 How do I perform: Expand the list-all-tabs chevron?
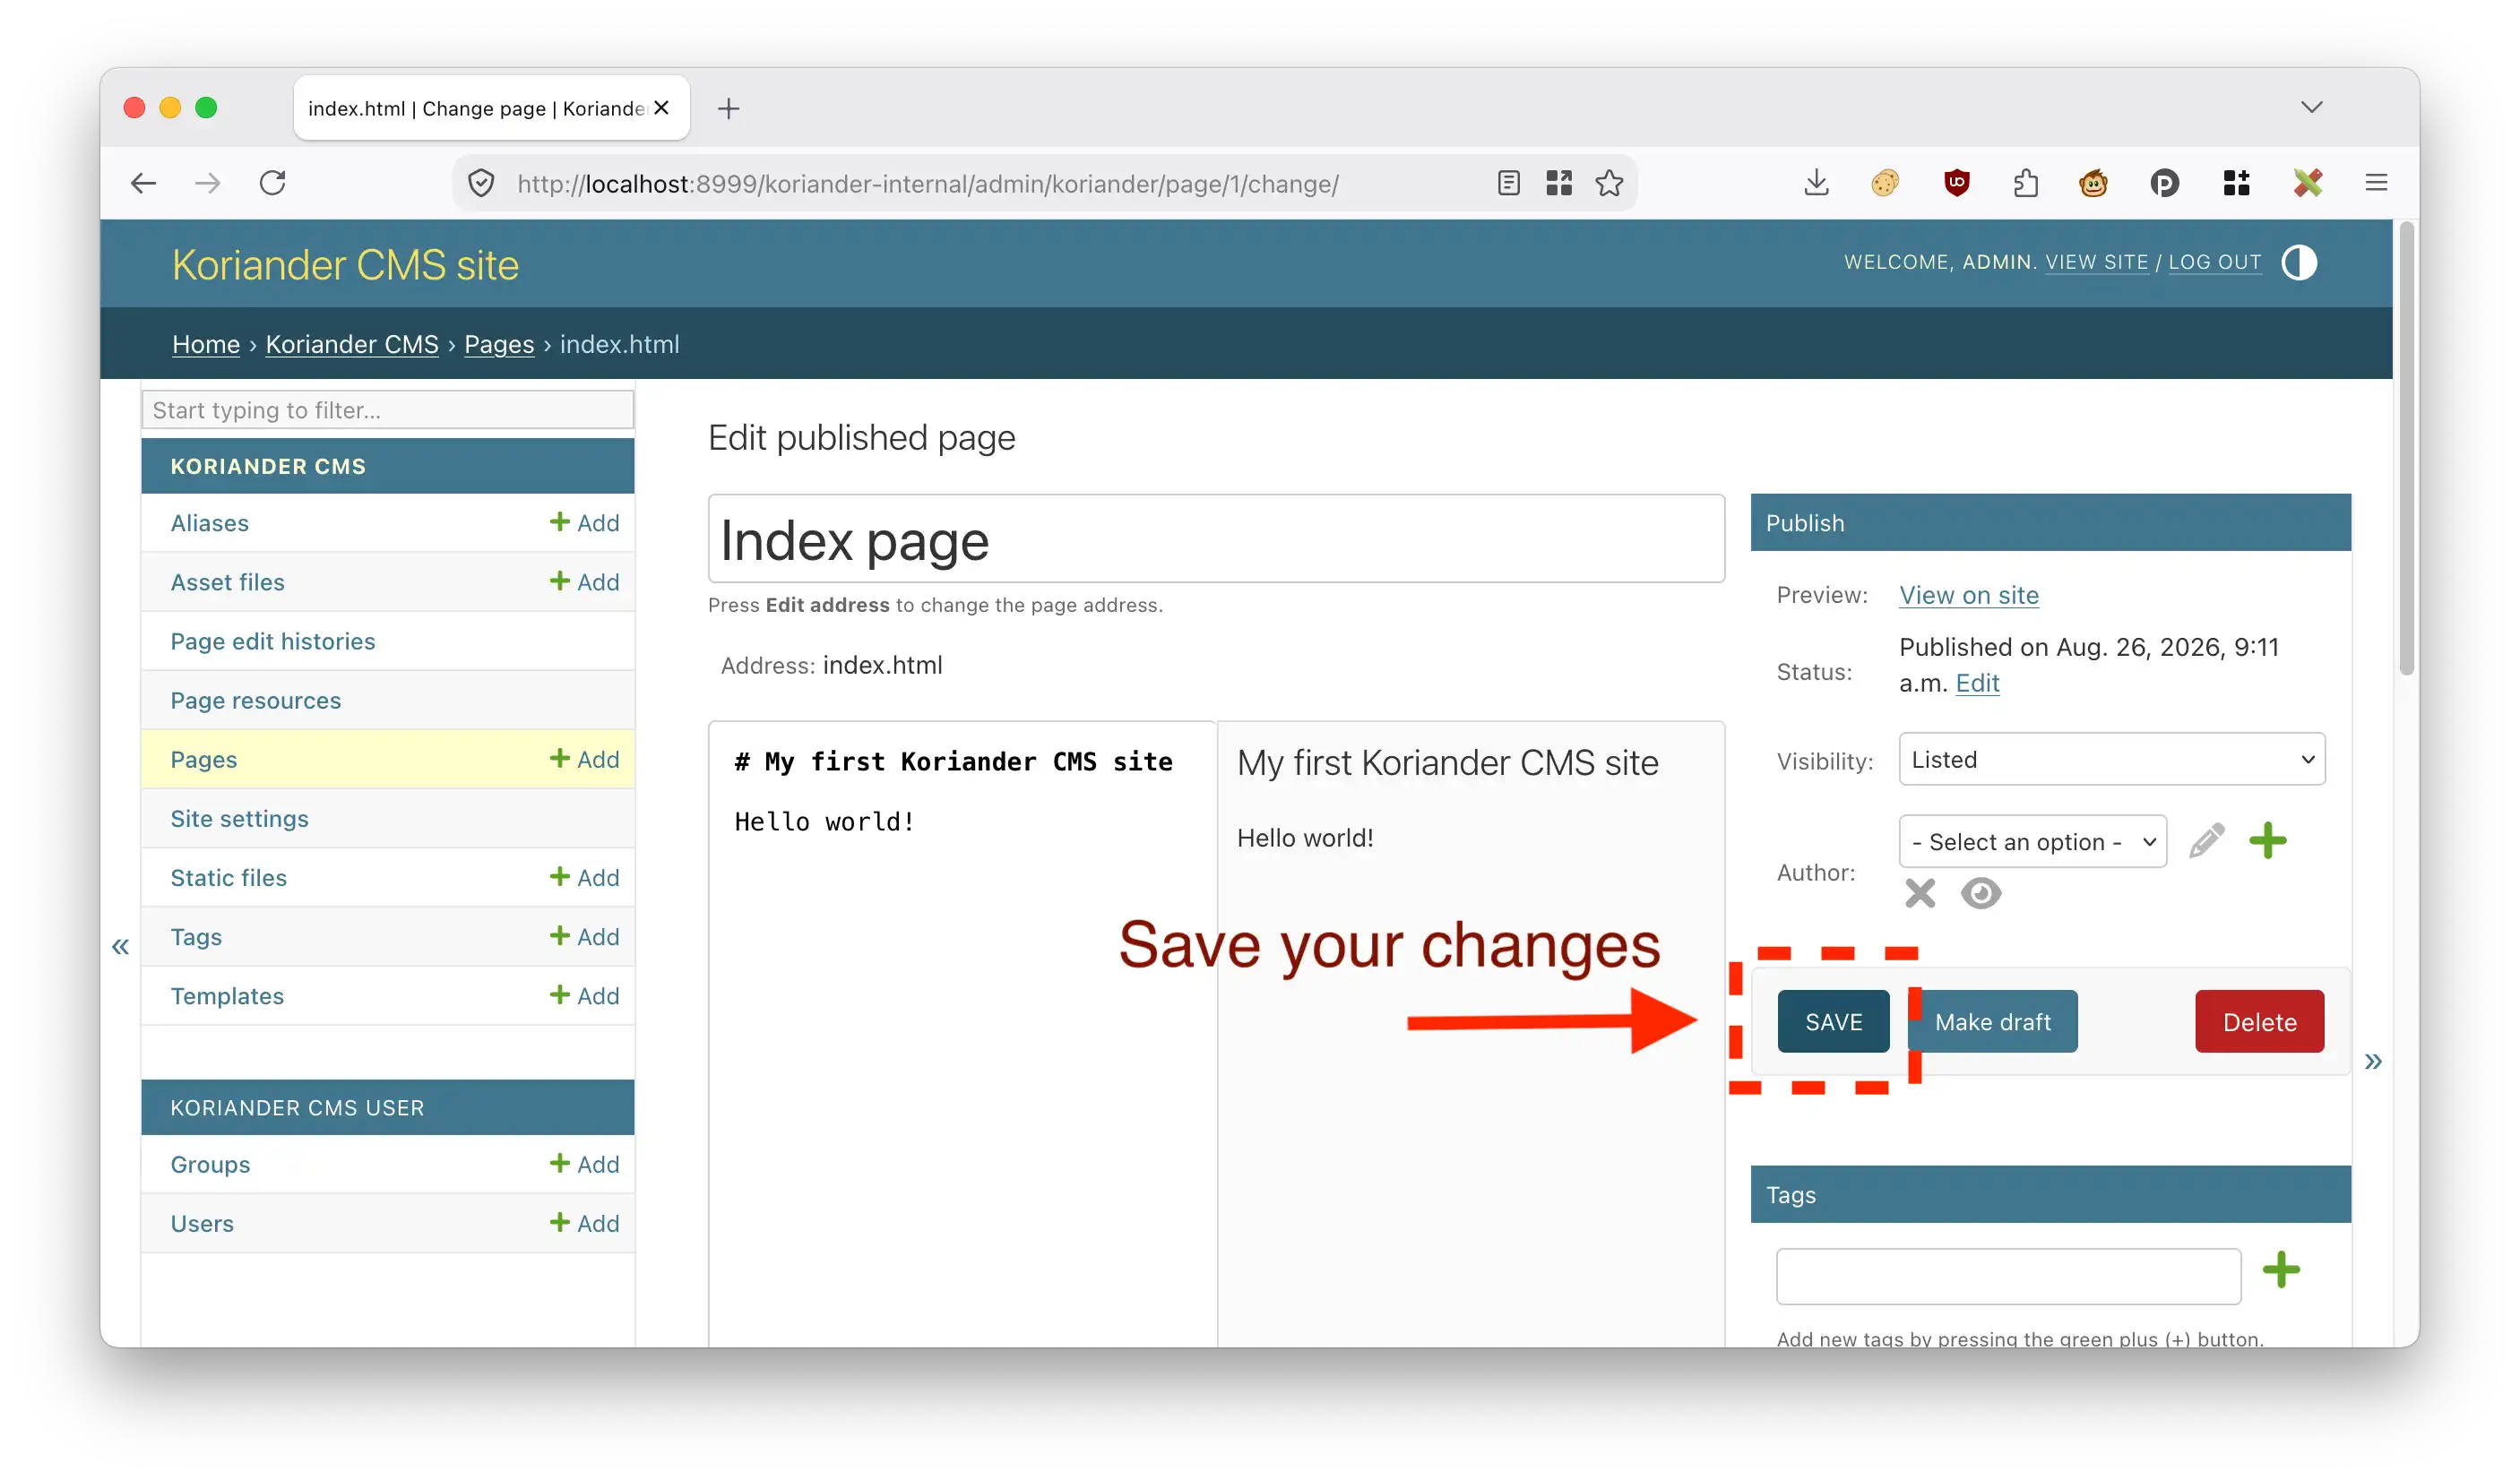coord(2311,107)
